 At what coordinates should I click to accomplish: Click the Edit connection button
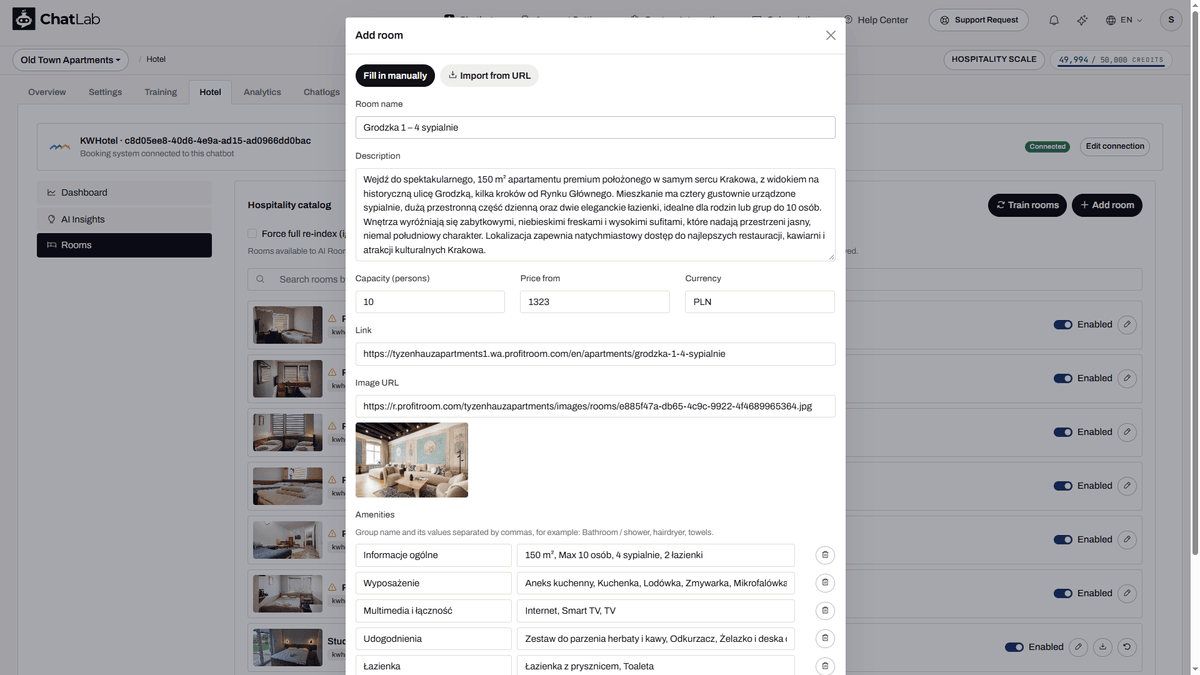(x=1115, y=146)
